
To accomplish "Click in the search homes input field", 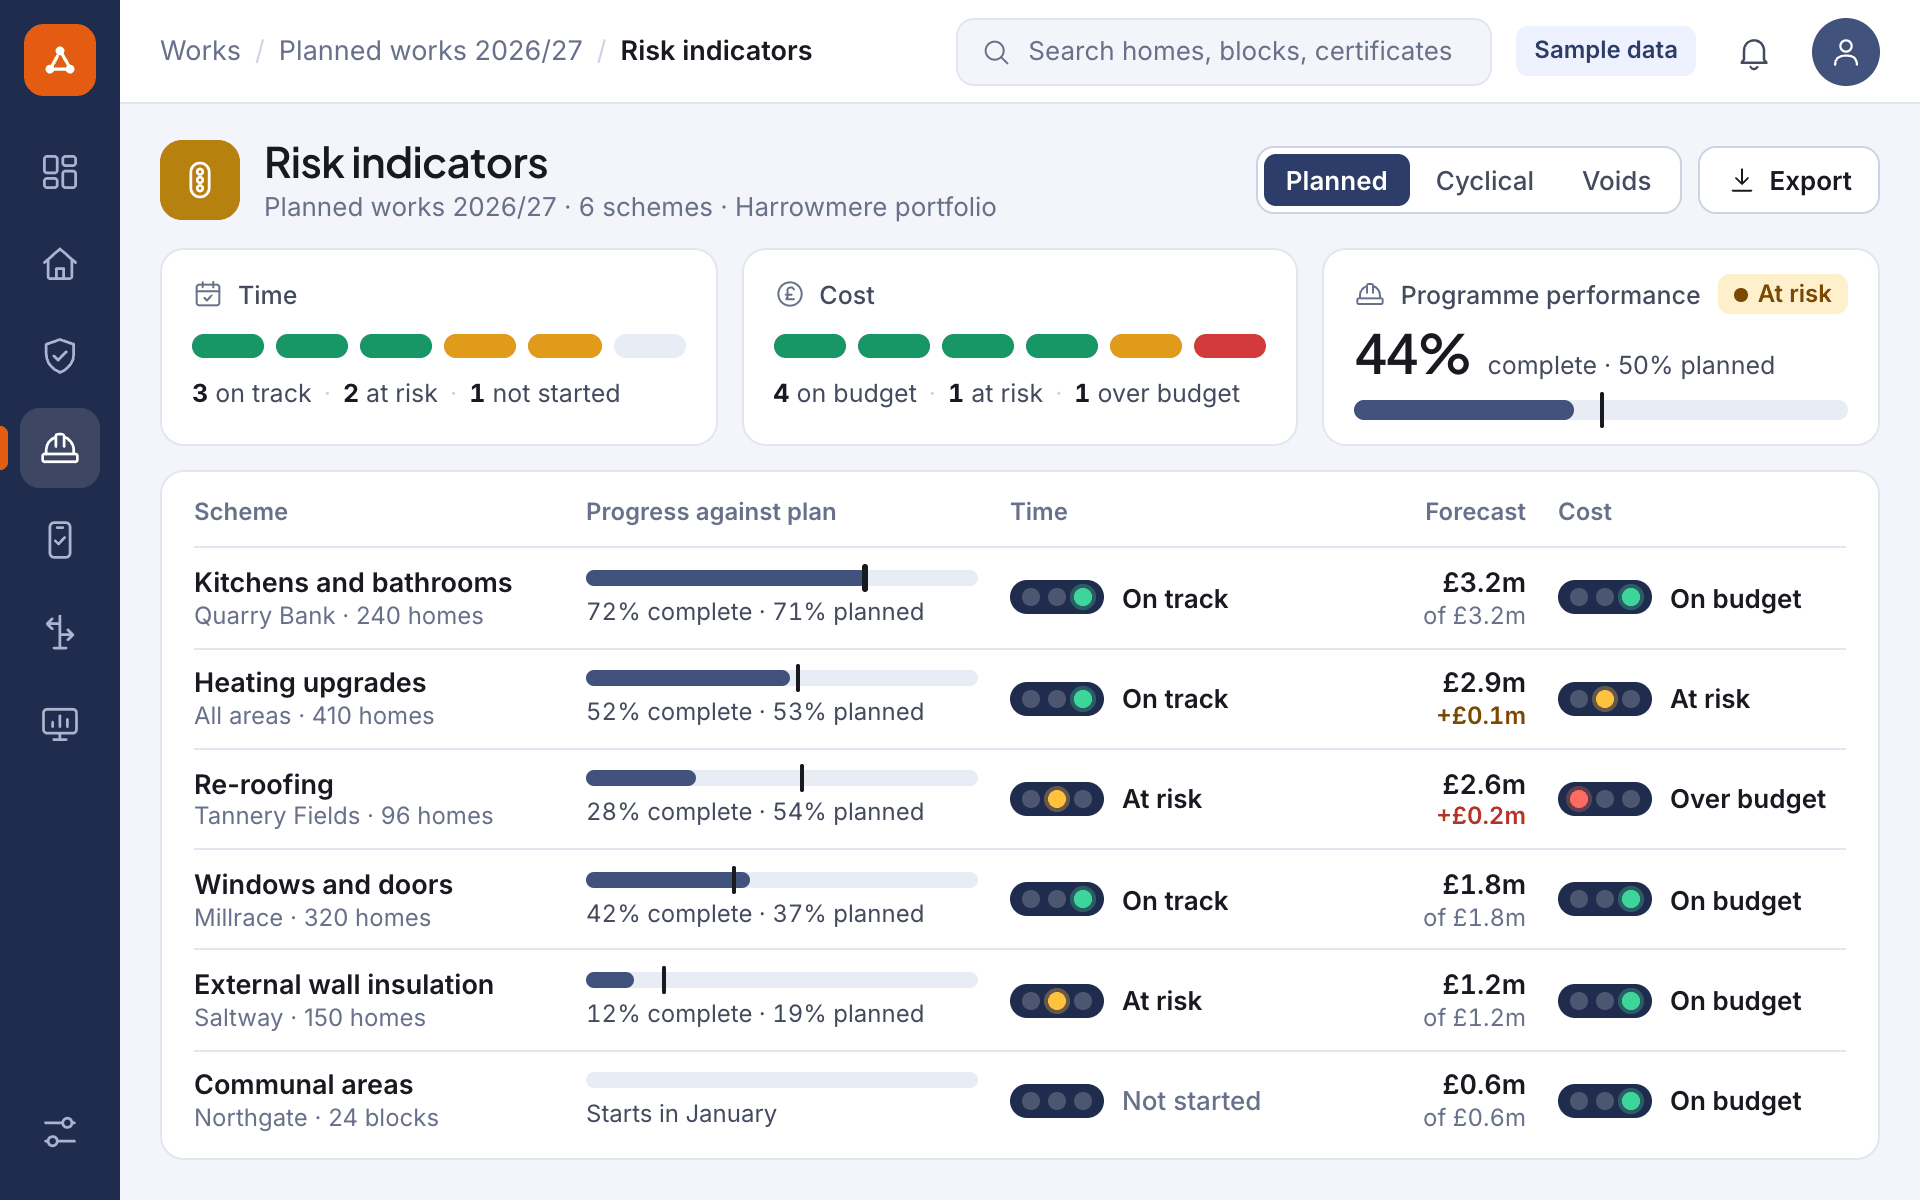I will pyautogui.click(x=1224, y=52).
